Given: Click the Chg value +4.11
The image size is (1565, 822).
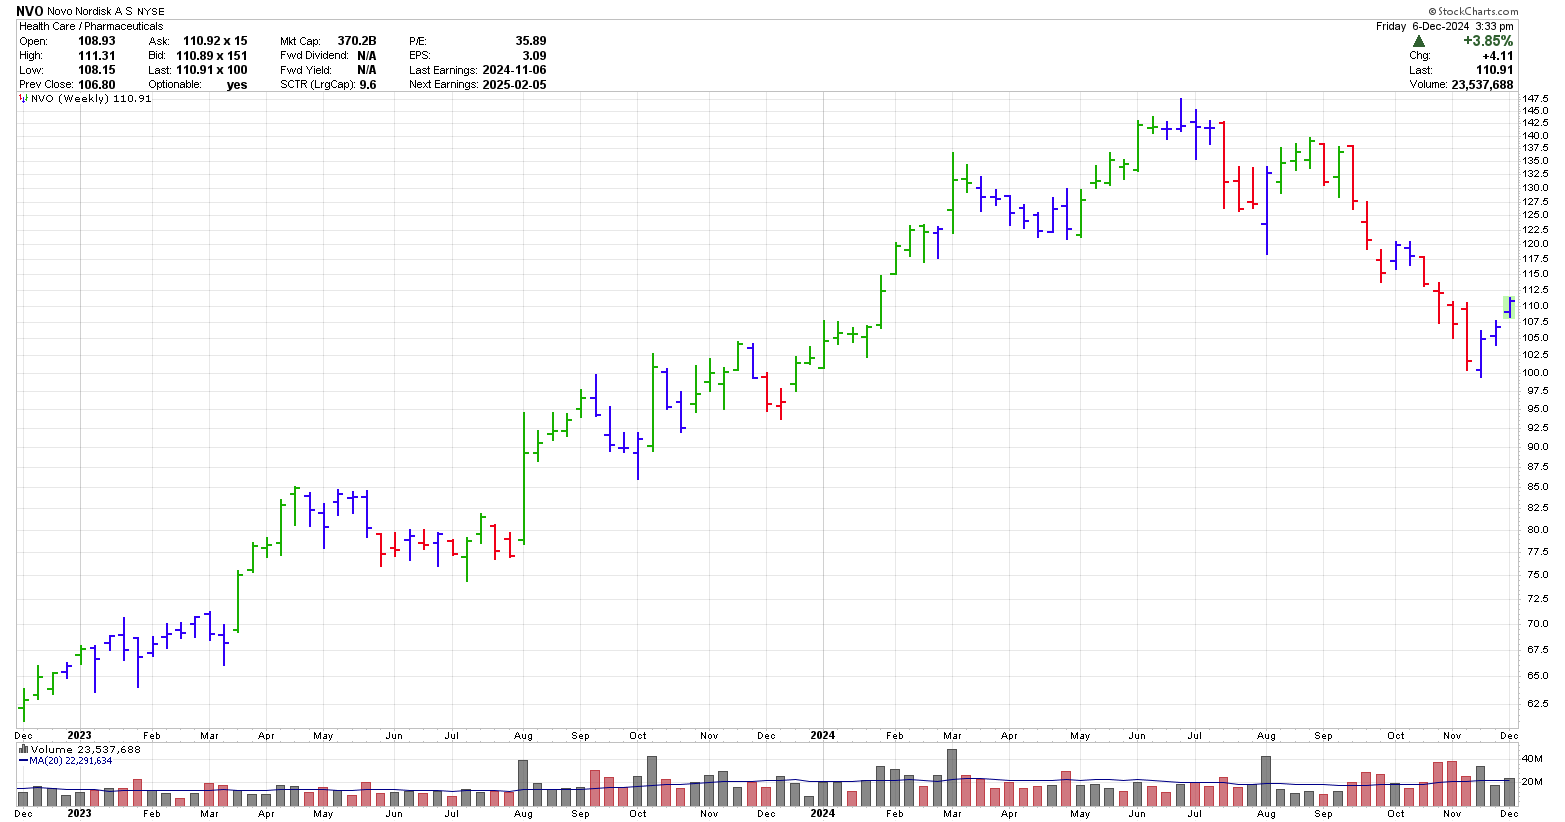Looking at the screenshot, I should coord(1499,56).
